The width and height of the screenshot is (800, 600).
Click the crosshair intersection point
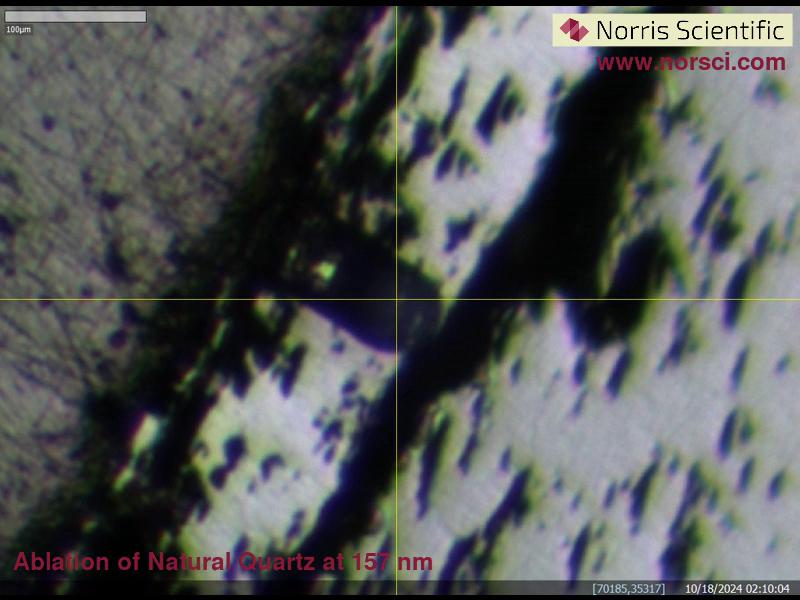pos(397,299)
